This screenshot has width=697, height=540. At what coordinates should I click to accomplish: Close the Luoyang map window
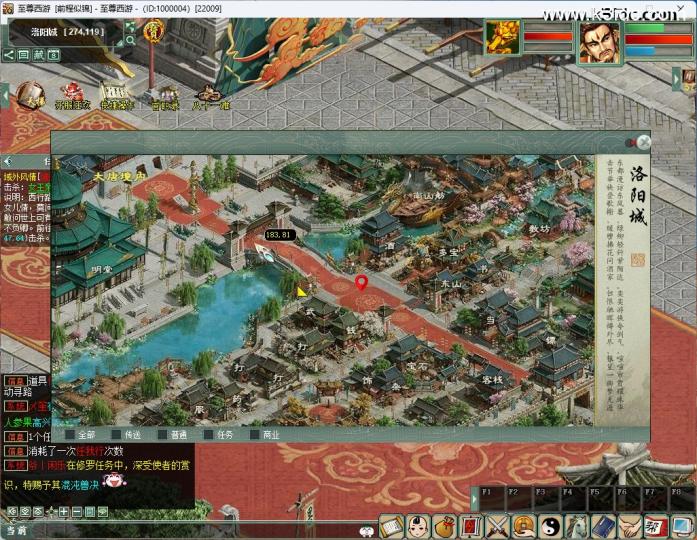pos(643,142)
